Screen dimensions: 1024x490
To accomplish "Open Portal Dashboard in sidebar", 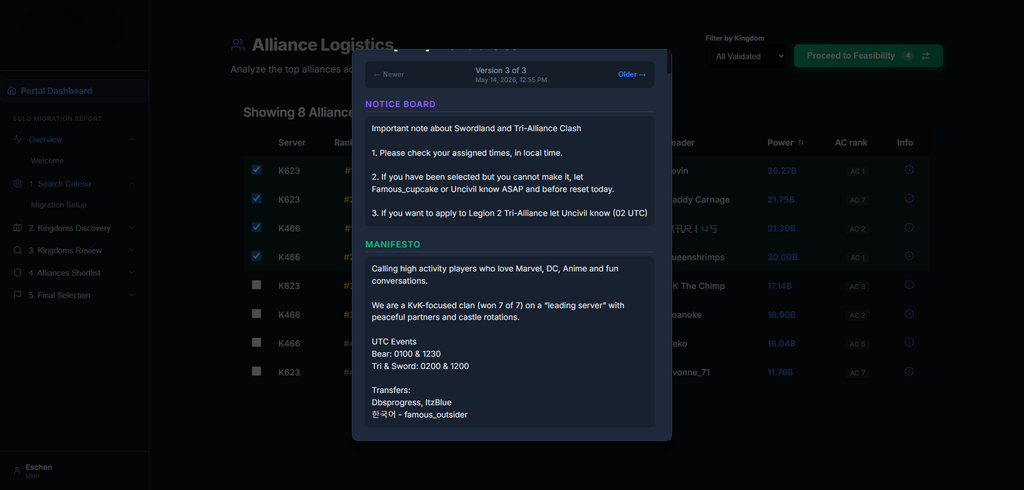I will click(x=74, y=91).
